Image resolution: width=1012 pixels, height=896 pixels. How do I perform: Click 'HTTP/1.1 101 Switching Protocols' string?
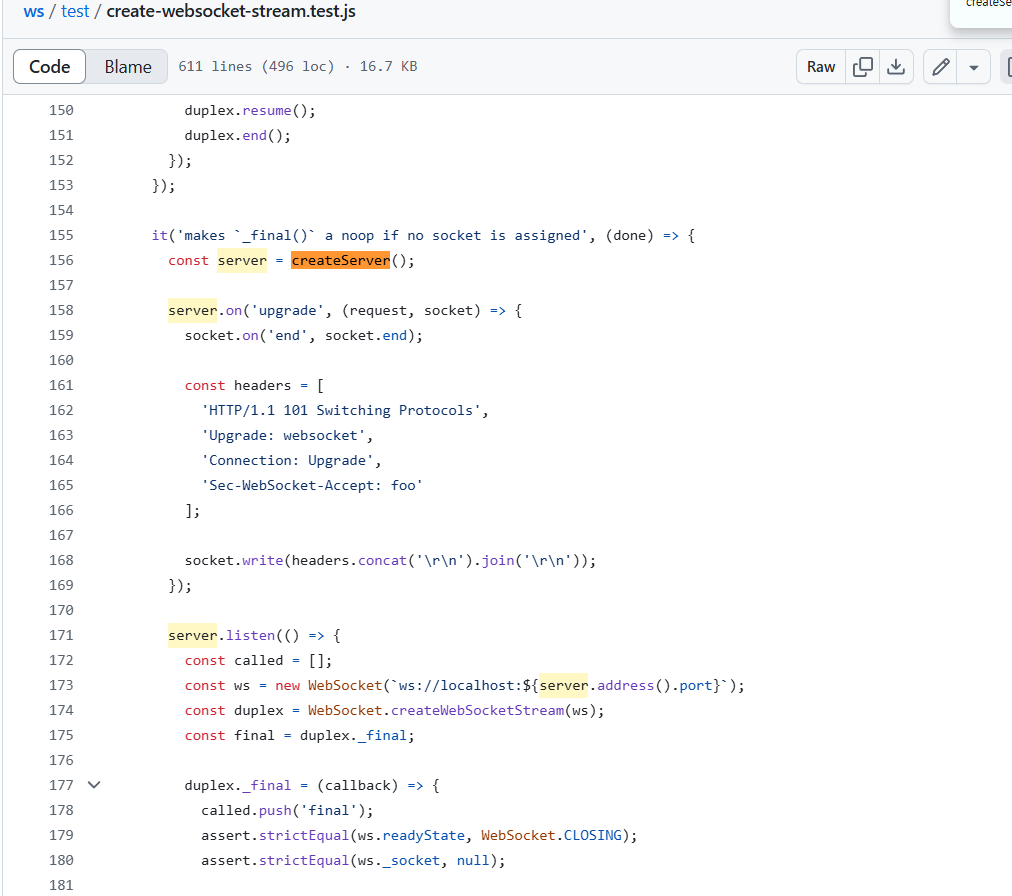tap(341, 411)
